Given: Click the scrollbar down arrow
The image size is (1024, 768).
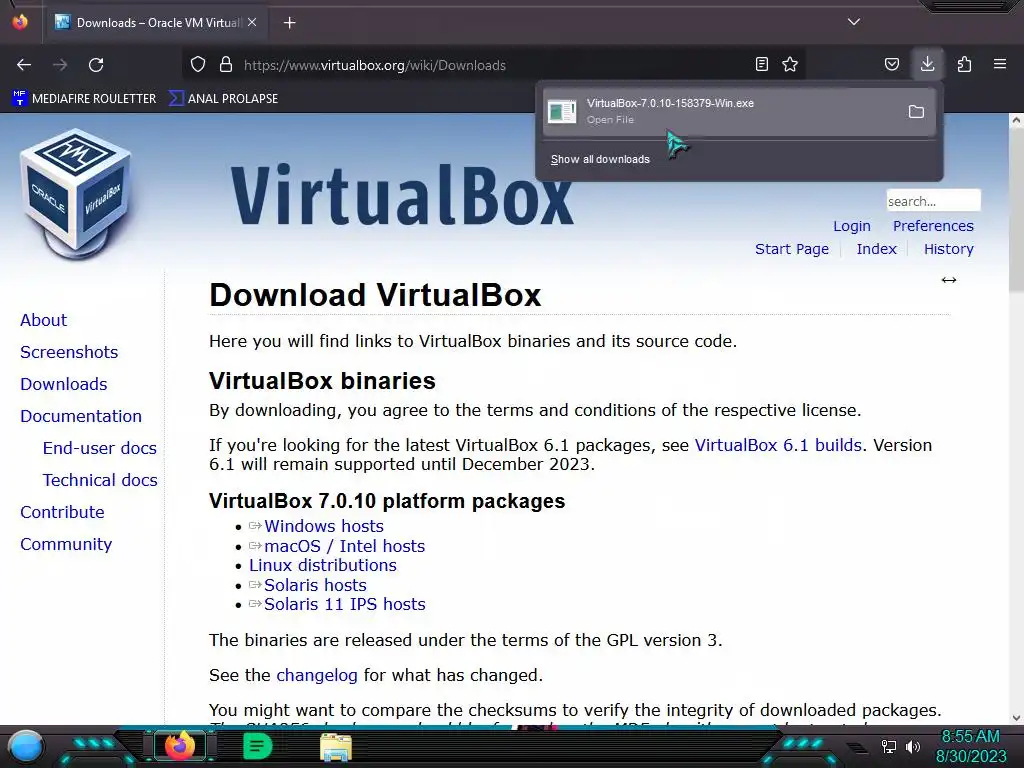Looking at the screenshot, I should click(1016, 718).
